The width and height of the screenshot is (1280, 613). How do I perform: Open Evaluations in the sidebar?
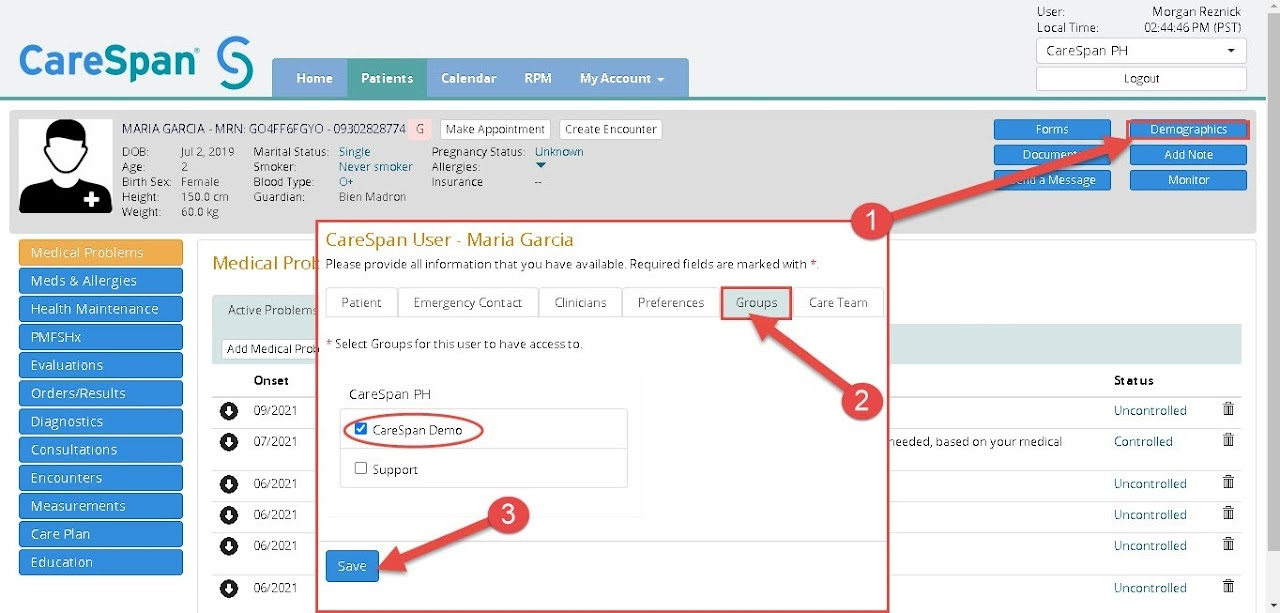[x=101, y=365]
